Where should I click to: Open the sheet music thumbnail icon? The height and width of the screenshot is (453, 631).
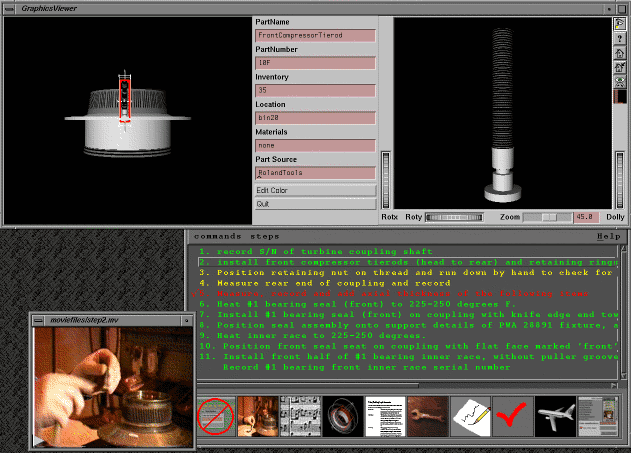[299, 416]
